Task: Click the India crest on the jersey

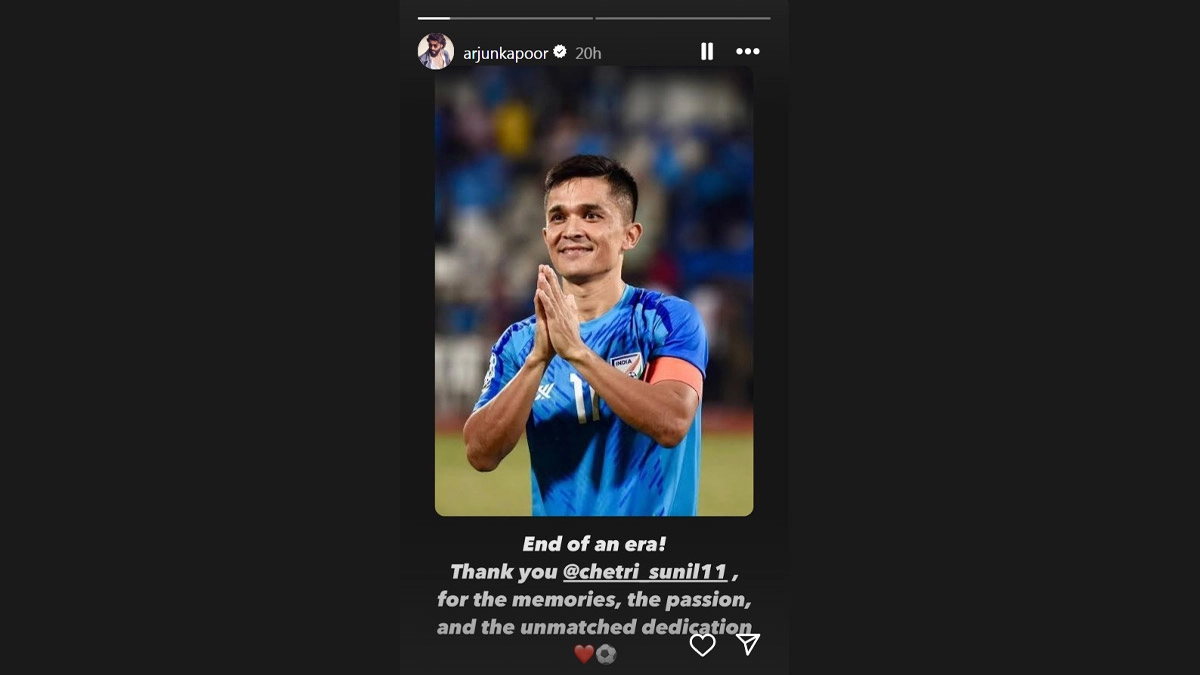Action: (627, 364)
